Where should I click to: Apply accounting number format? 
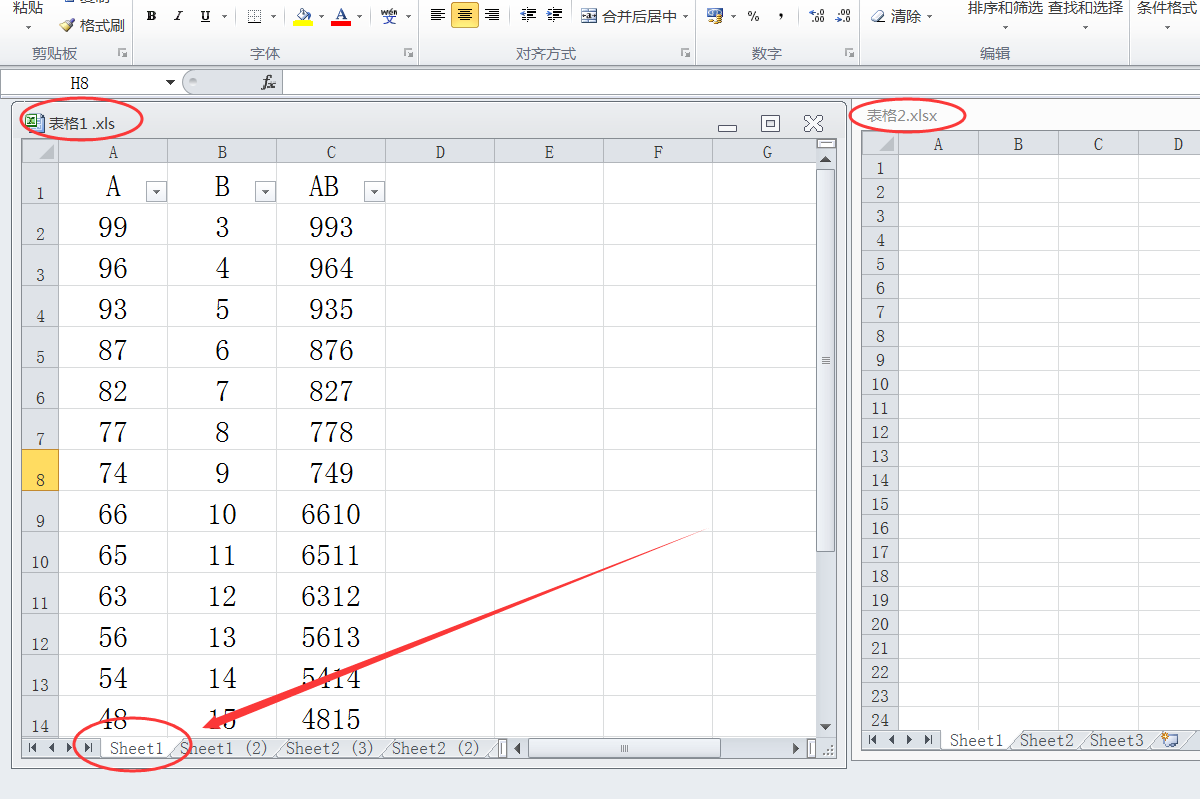714,16
